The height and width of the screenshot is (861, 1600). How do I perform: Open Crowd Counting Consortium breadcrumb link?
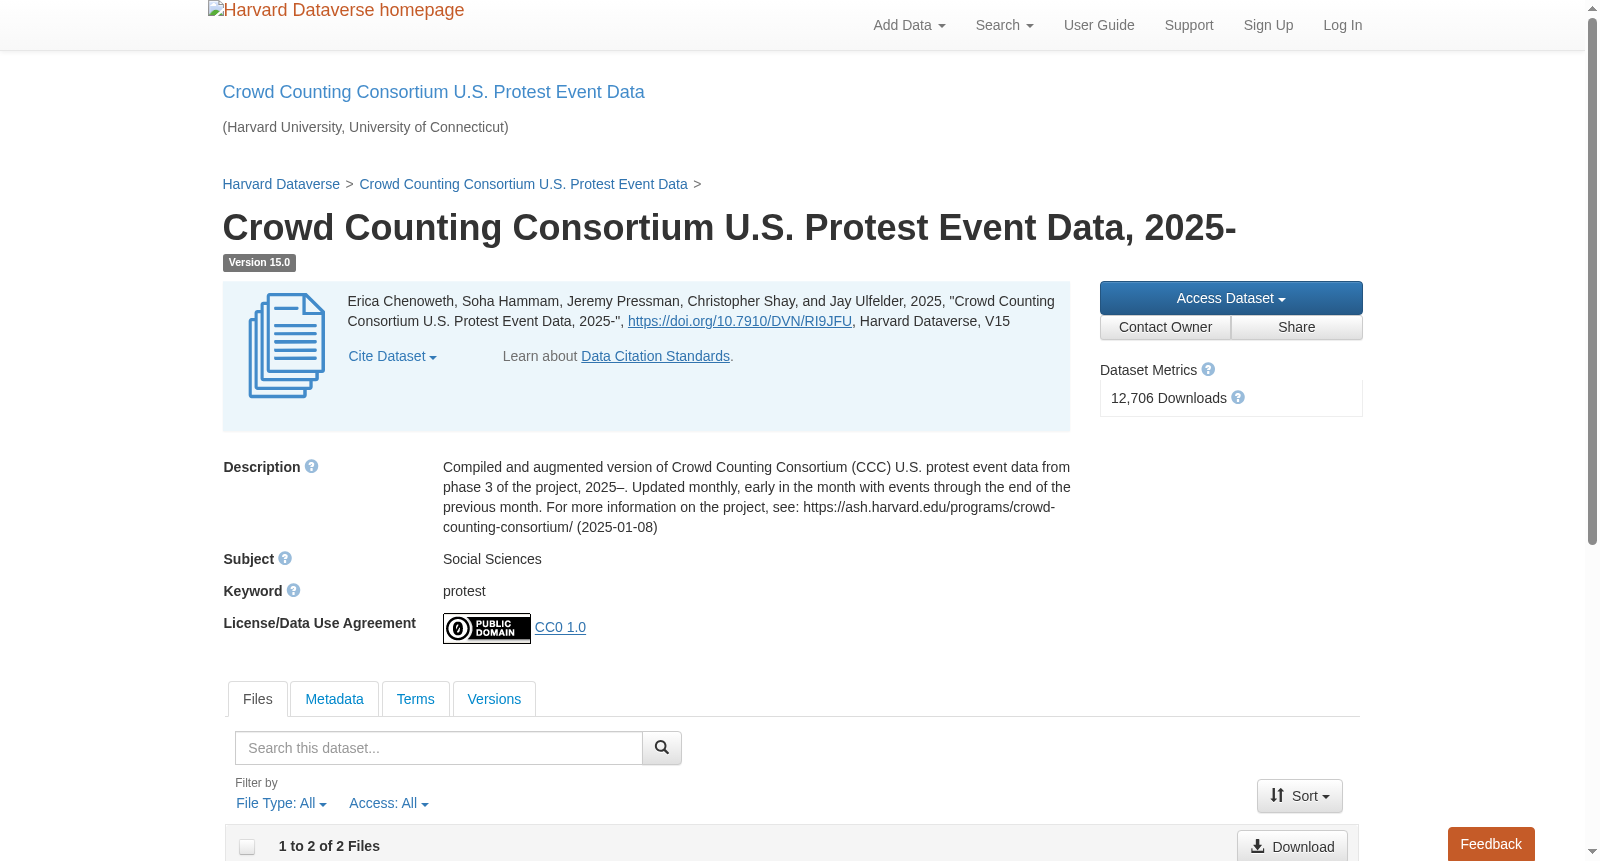[523, 184]
